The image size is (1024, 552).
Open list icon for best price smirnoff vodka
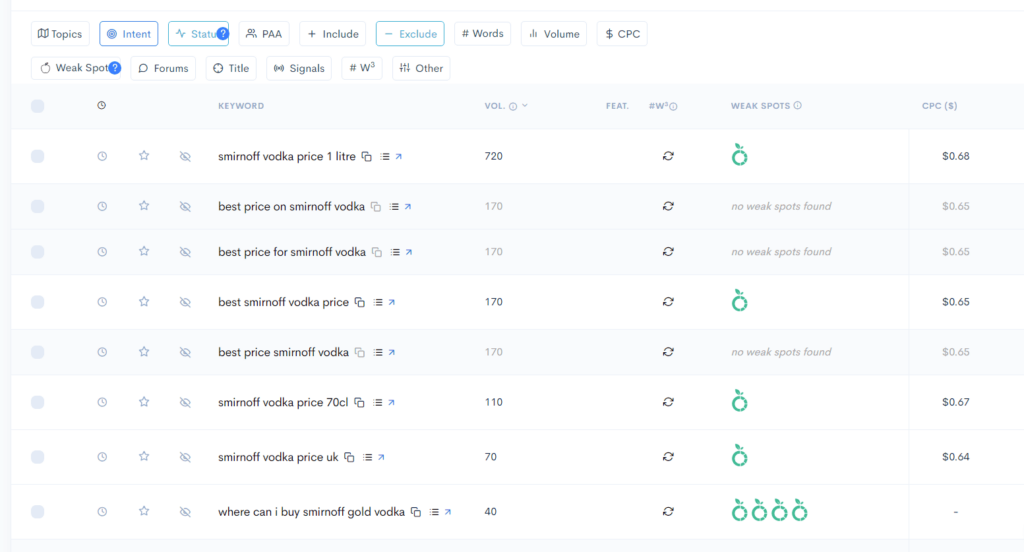tap(378, 353)
